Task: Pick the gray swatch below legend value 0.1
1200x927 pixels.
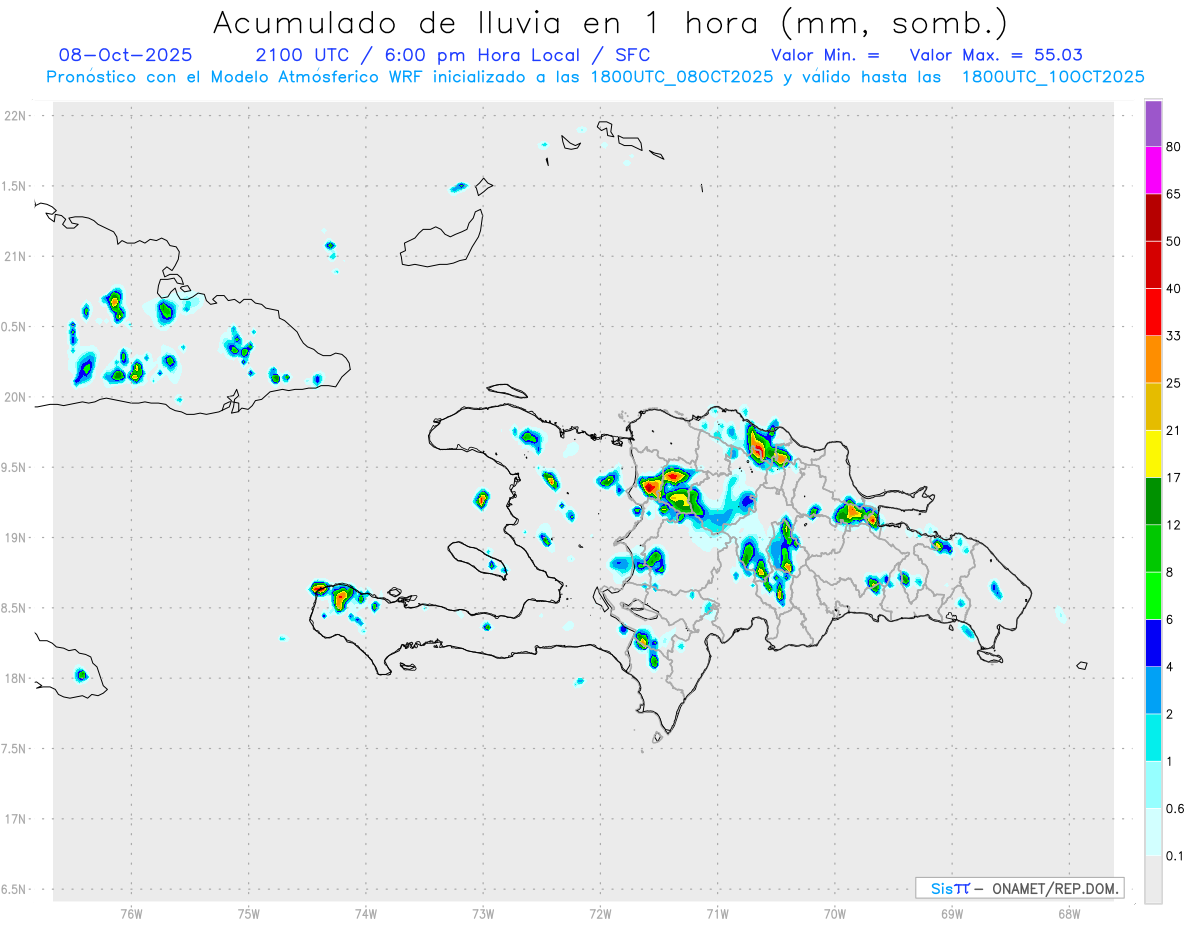Action: click(1153, 880)
